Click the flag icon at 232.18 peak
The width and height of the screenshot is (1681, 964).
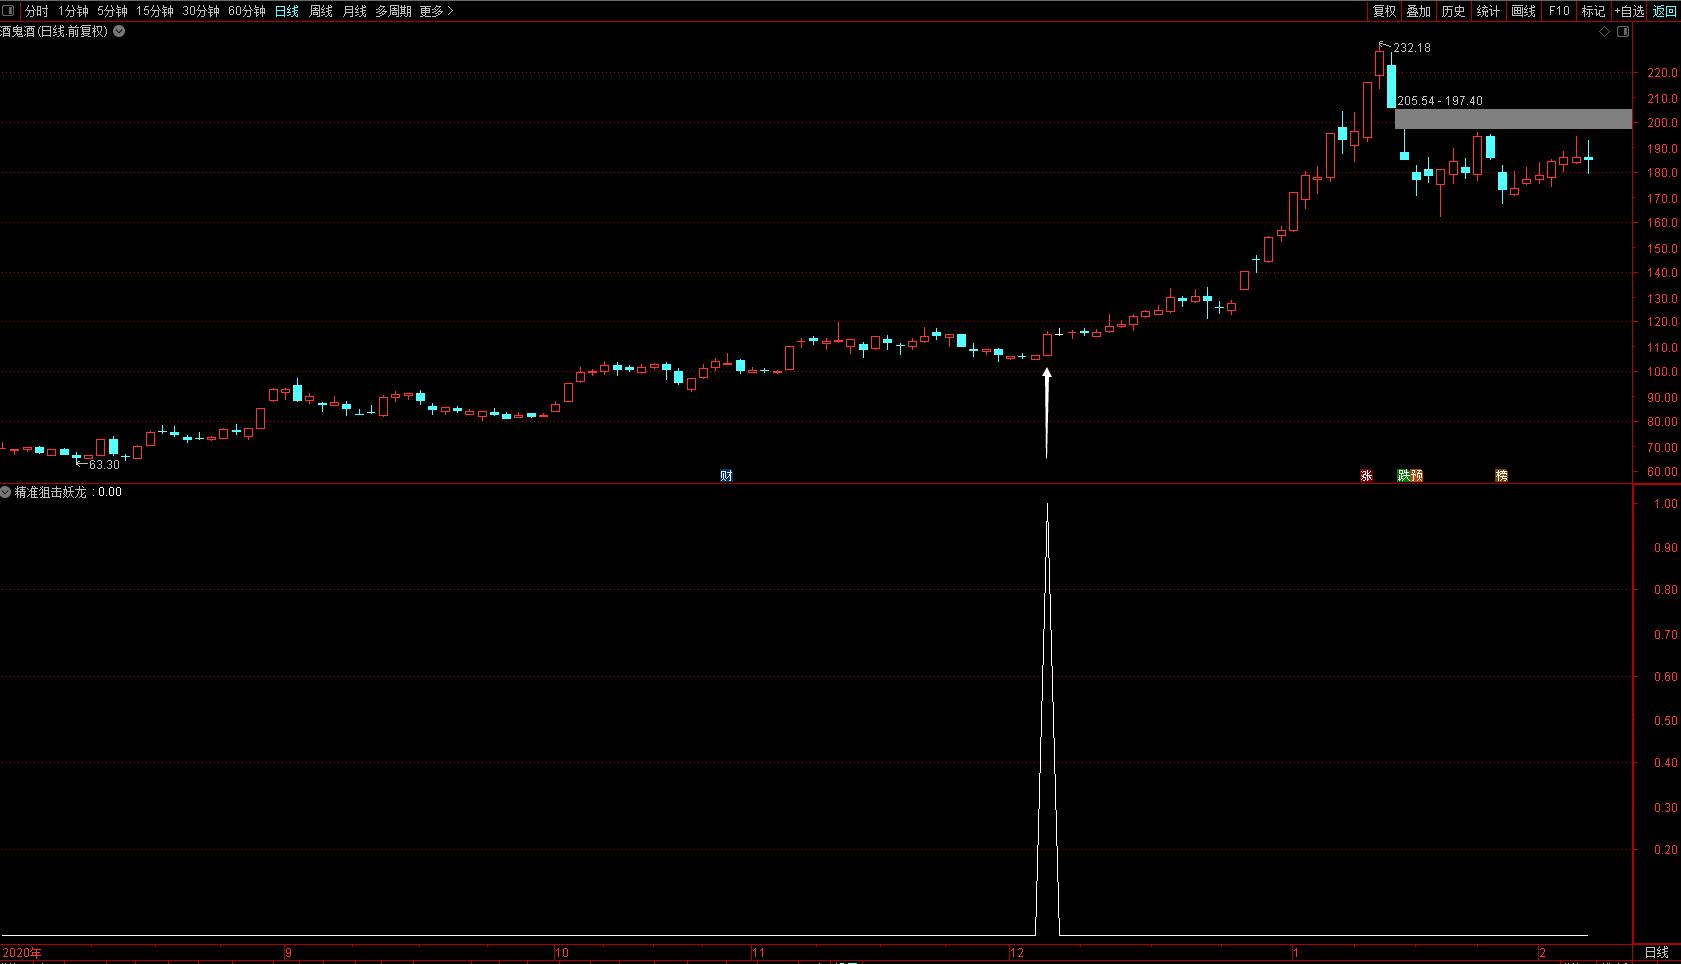pos(1385,45)
